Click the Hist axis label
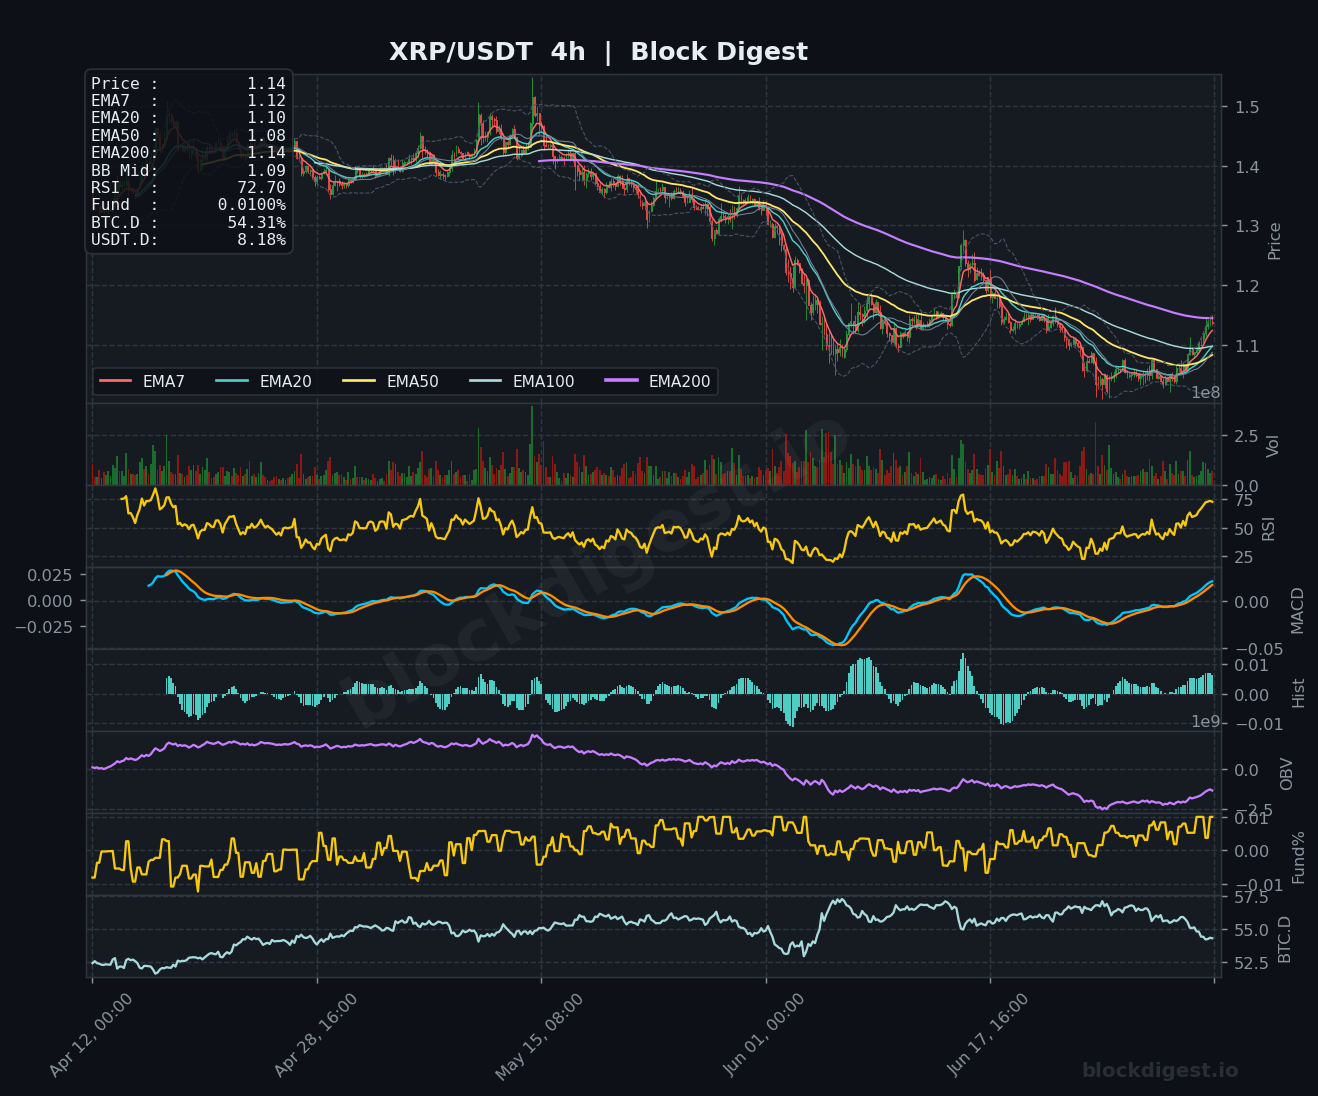The width and height of the screenshot is (1318, 1096). click(1299, 693)
